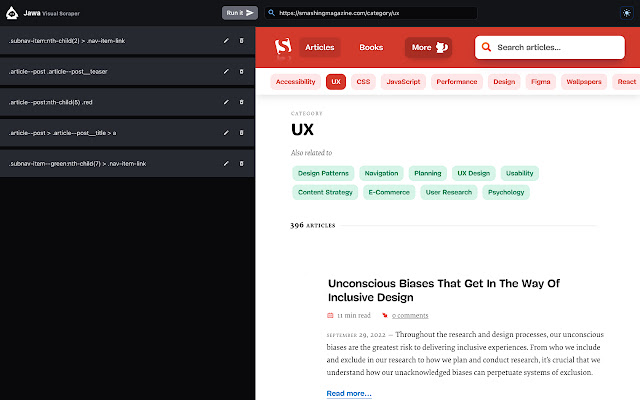Screen dimensions: 640x400
Task: Select the JavaScript category tag
Action: click(403, 82)
